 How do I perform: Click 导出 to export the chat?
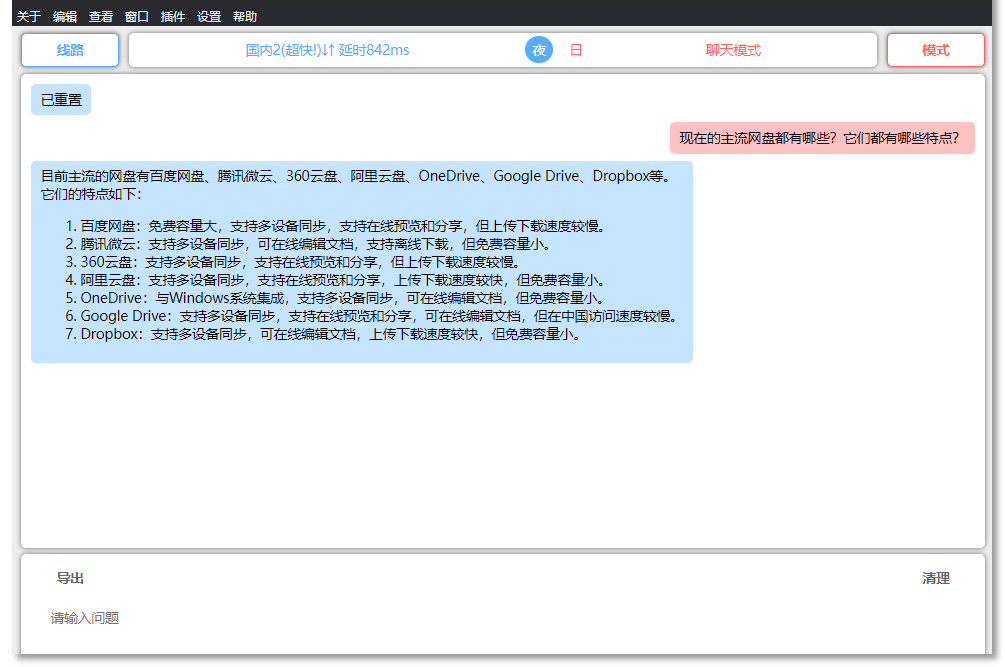70,578
